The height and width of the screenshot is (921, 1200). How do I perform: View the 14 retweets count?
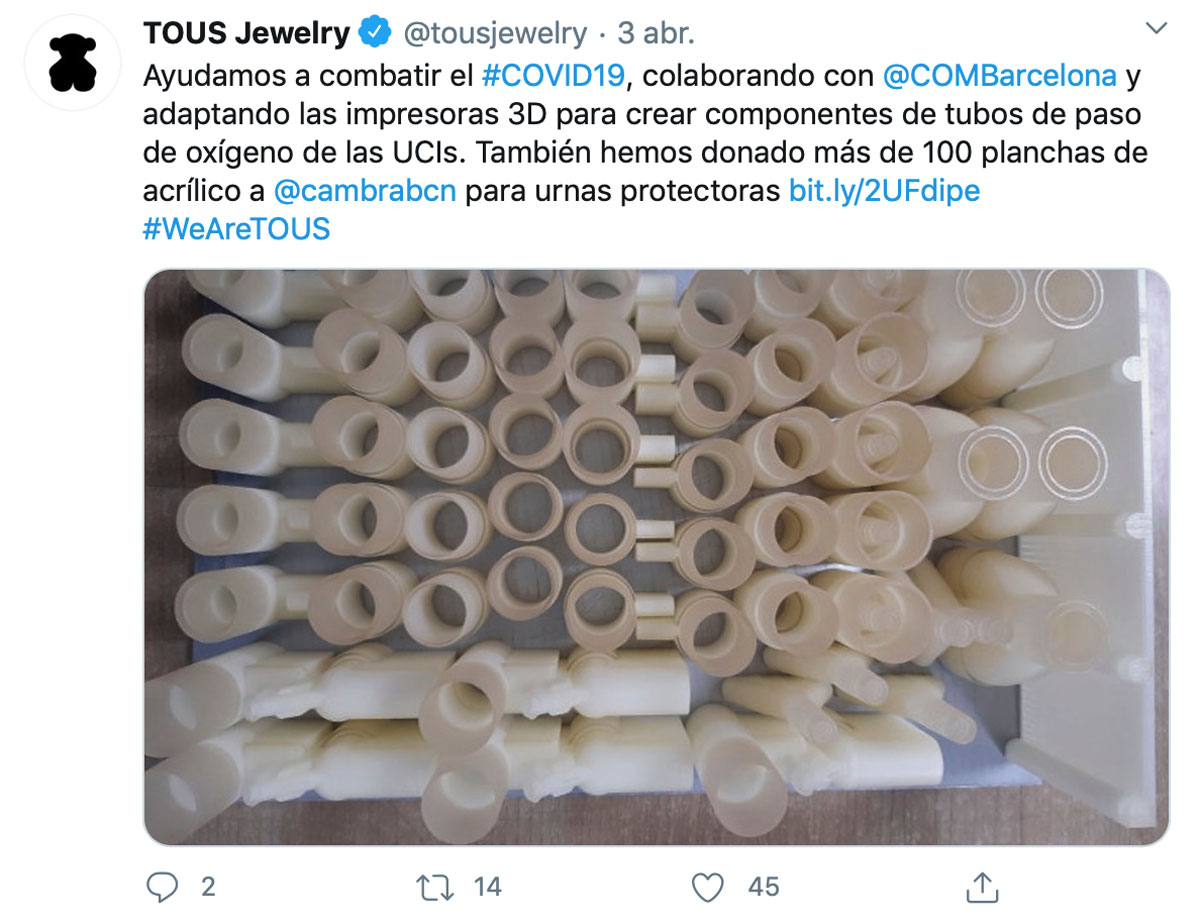click(487, 886)
